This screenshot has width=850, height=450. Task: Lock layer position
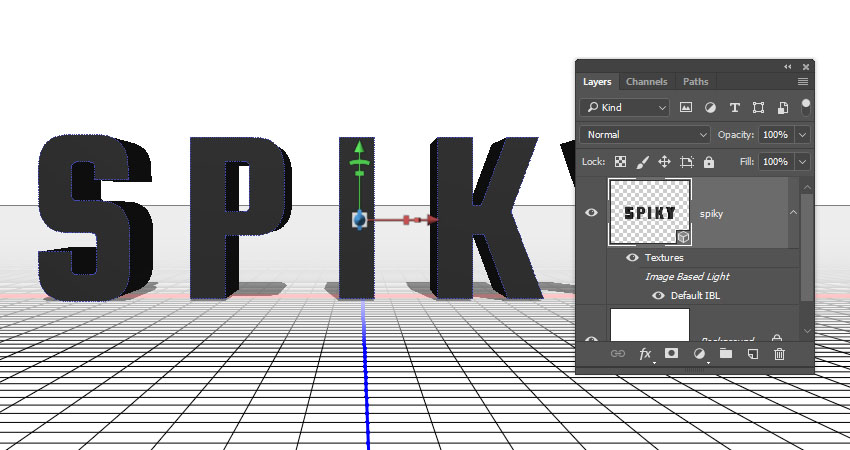664,162
